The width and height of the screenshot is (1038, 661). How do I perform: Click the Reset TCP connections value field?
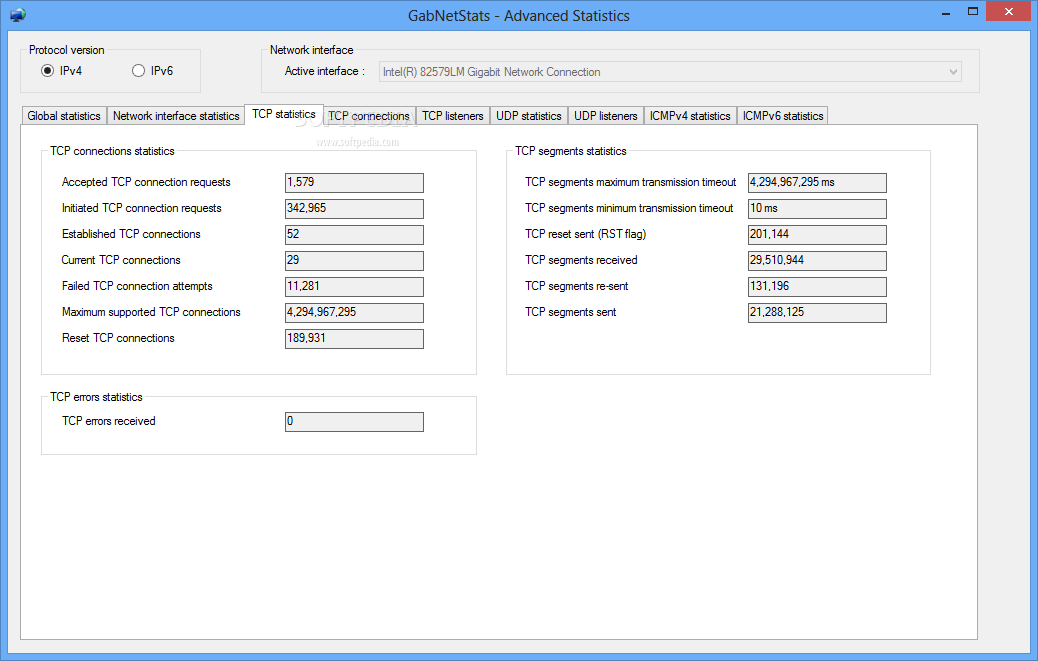tap(354, 338)
